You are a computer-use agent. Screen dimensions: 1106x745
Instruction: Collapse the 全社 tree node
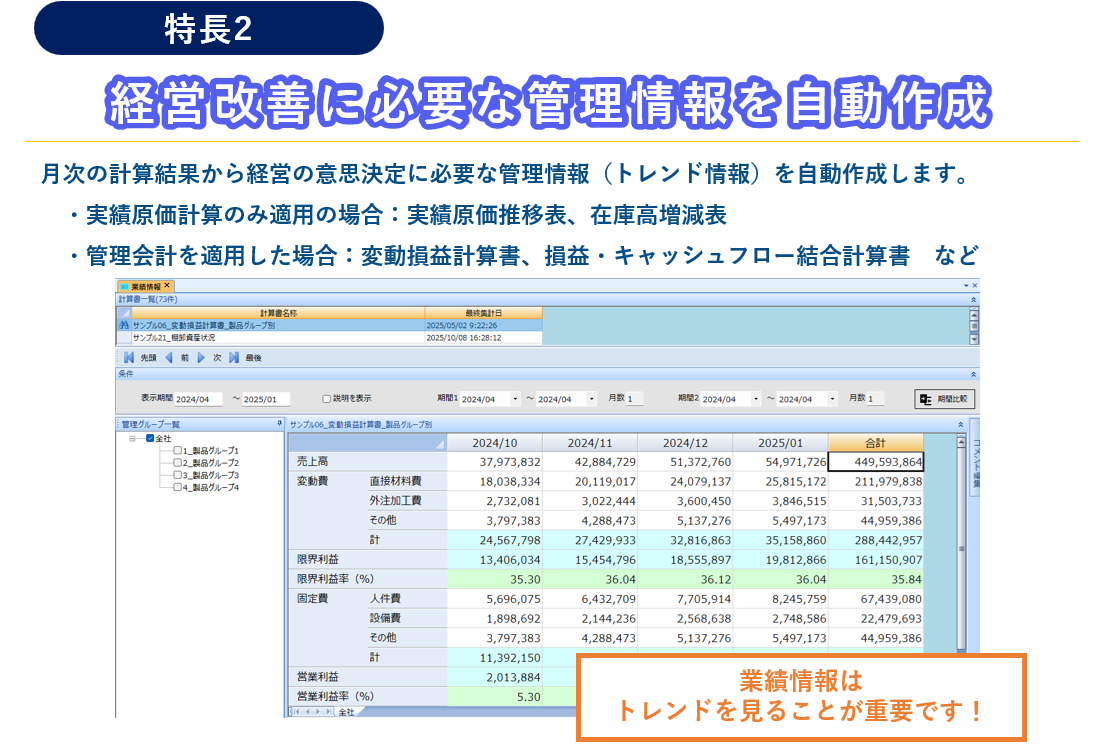pyautogui.click(x=133, y=439)
